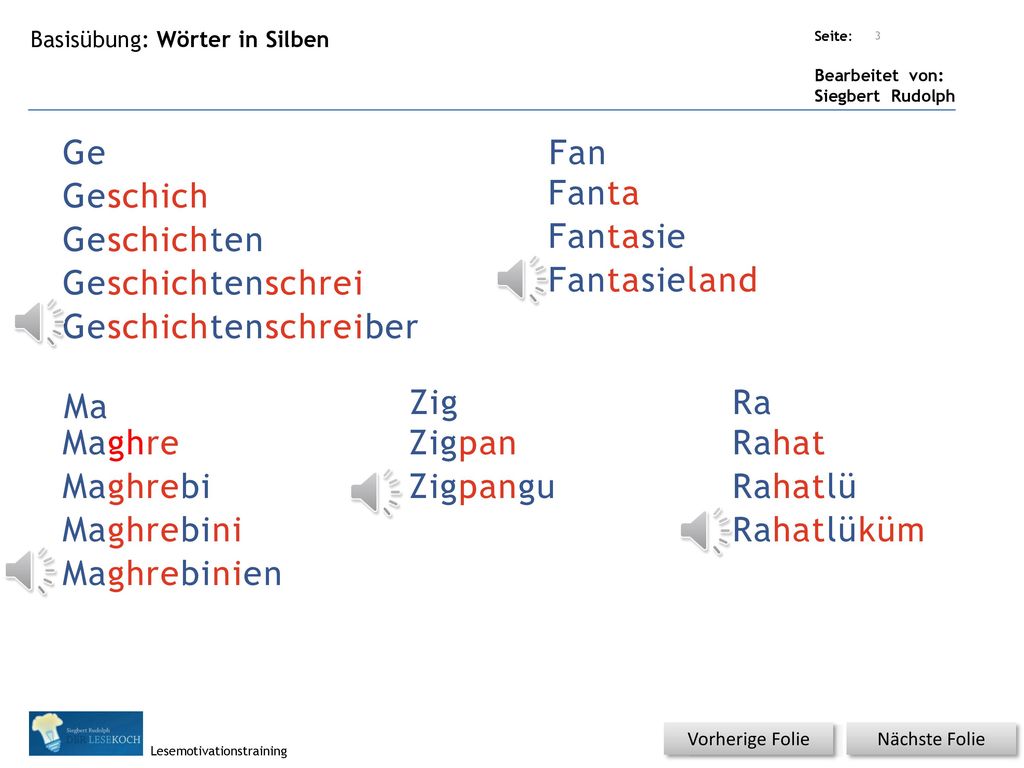Viewport: 1024px width, 768px height.
Task: Click the word Maghrebinien
Action: (x=172, y=574)
